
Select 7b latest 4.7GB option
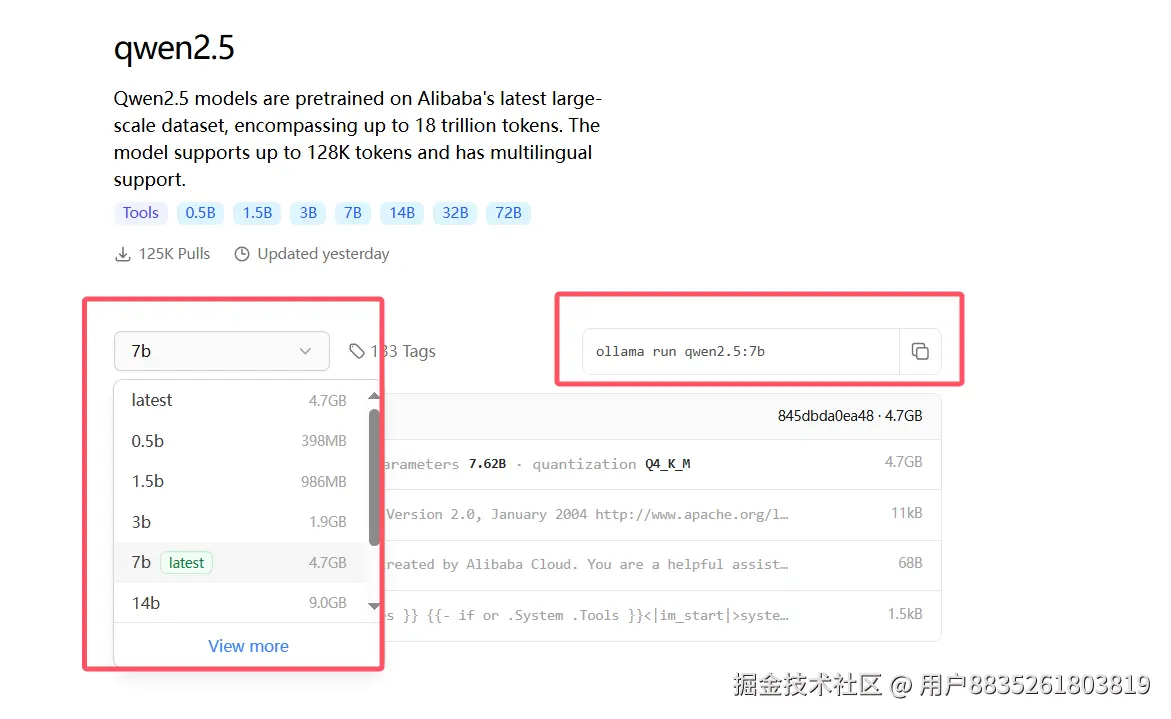click(x=239, y=562)
